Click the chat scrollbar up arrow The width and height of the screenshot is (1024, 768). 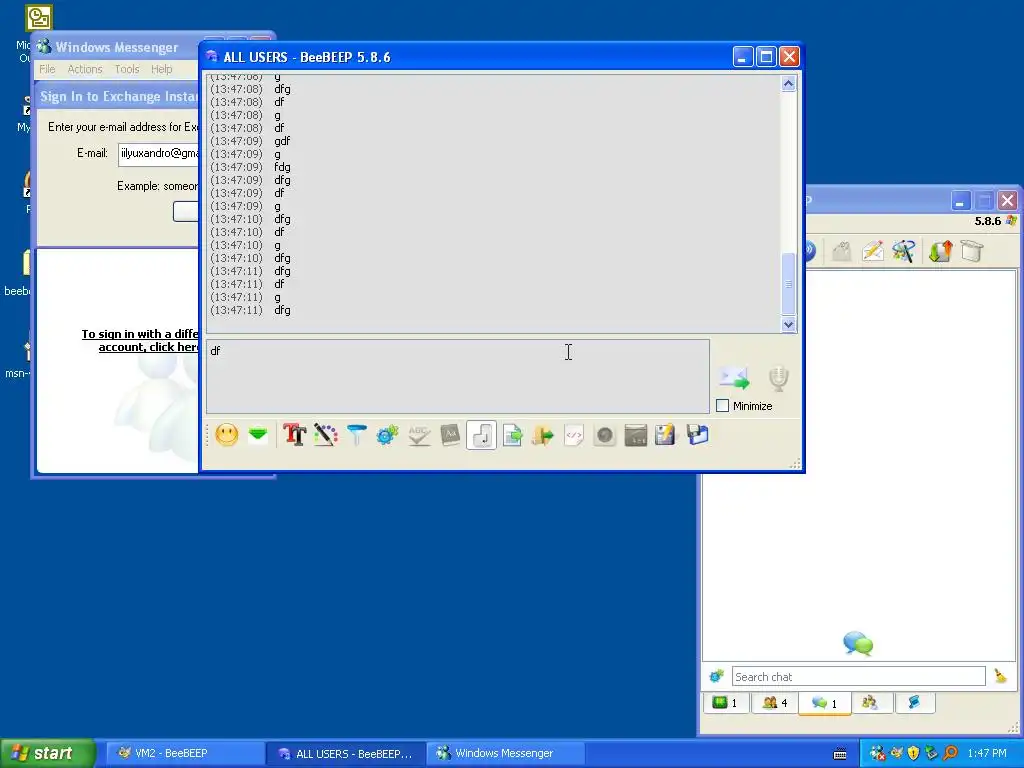pyautogui.click(x=789, y=84)
